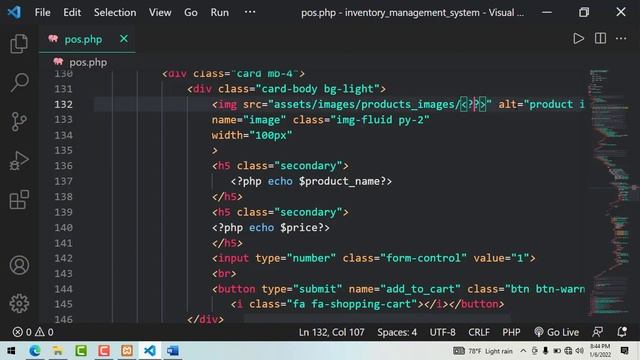The image size is (640, 360).
Task: Change the CRLF end of line sequence
Action: (479, 332)
